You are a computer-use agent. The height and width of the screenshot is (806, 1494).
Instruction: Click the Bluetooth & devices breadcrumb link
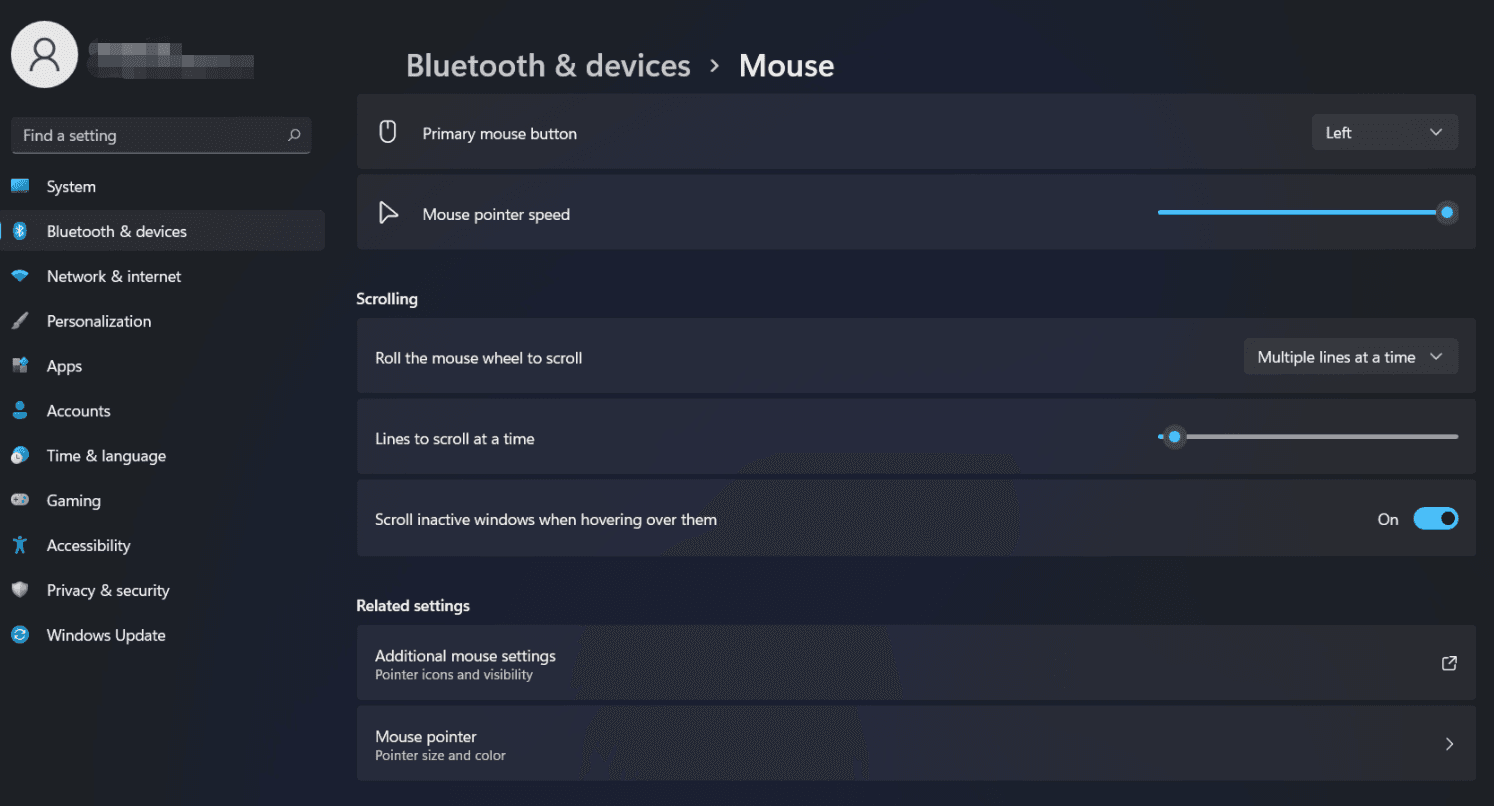coord(548,66)
